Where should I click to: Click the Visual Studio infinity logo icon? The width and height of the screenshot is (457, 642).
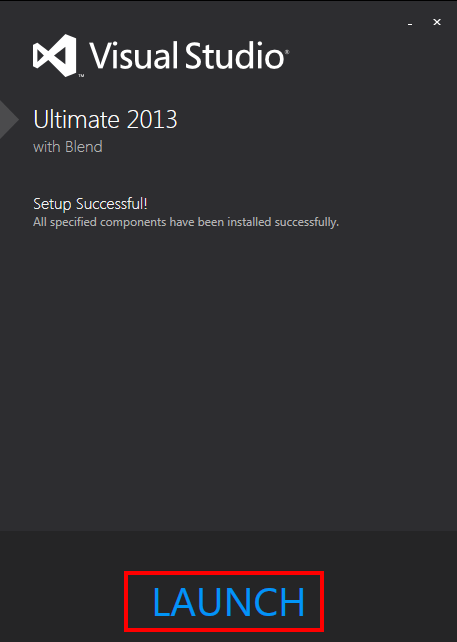pos(55,55)
